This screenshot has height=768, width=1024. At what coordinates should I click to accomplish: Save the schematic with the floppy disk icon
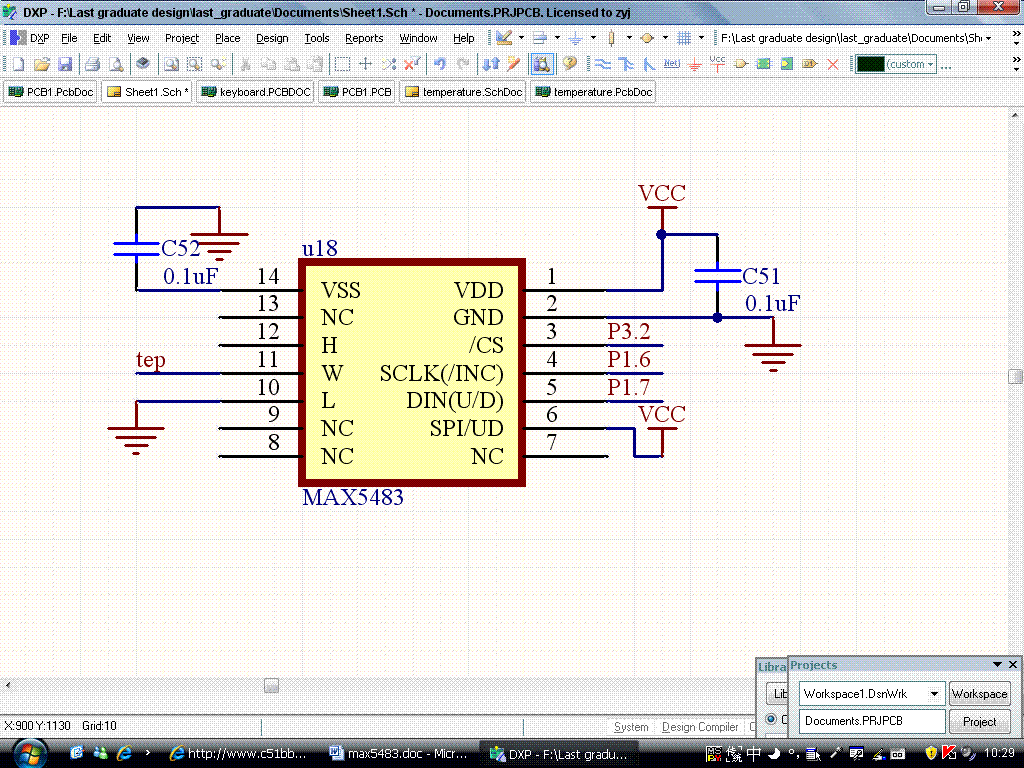pyautogui.click(x=65, y=64)
